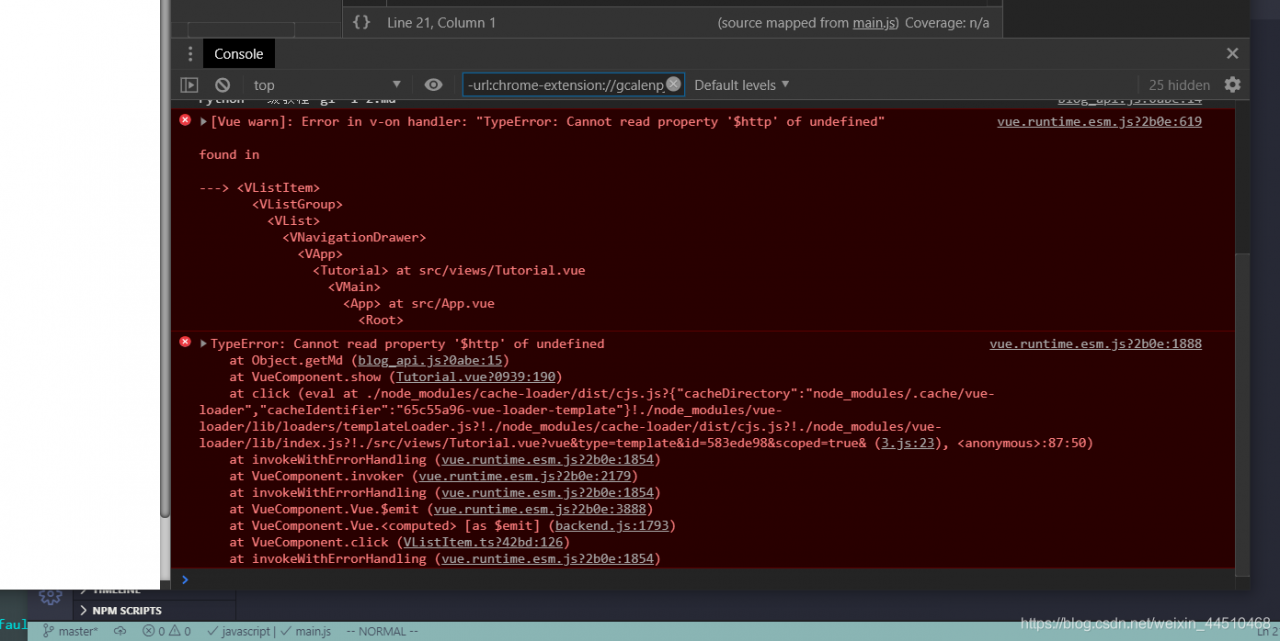
Task: Click the <VListItem> component trace line
Action: pos(278,188)
